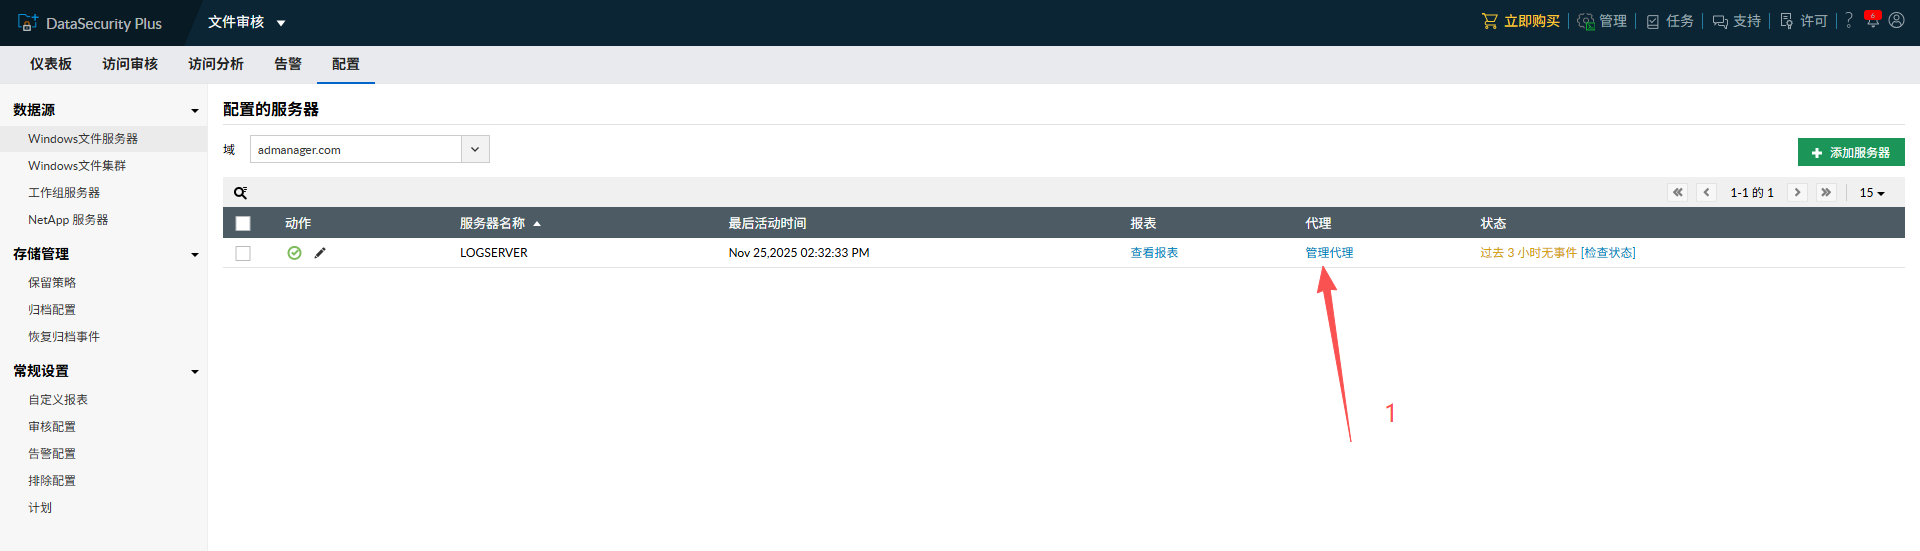Check the LOGSERVER row checkbox
This screenshot has height=551, width=1920.
click(243, 253)
